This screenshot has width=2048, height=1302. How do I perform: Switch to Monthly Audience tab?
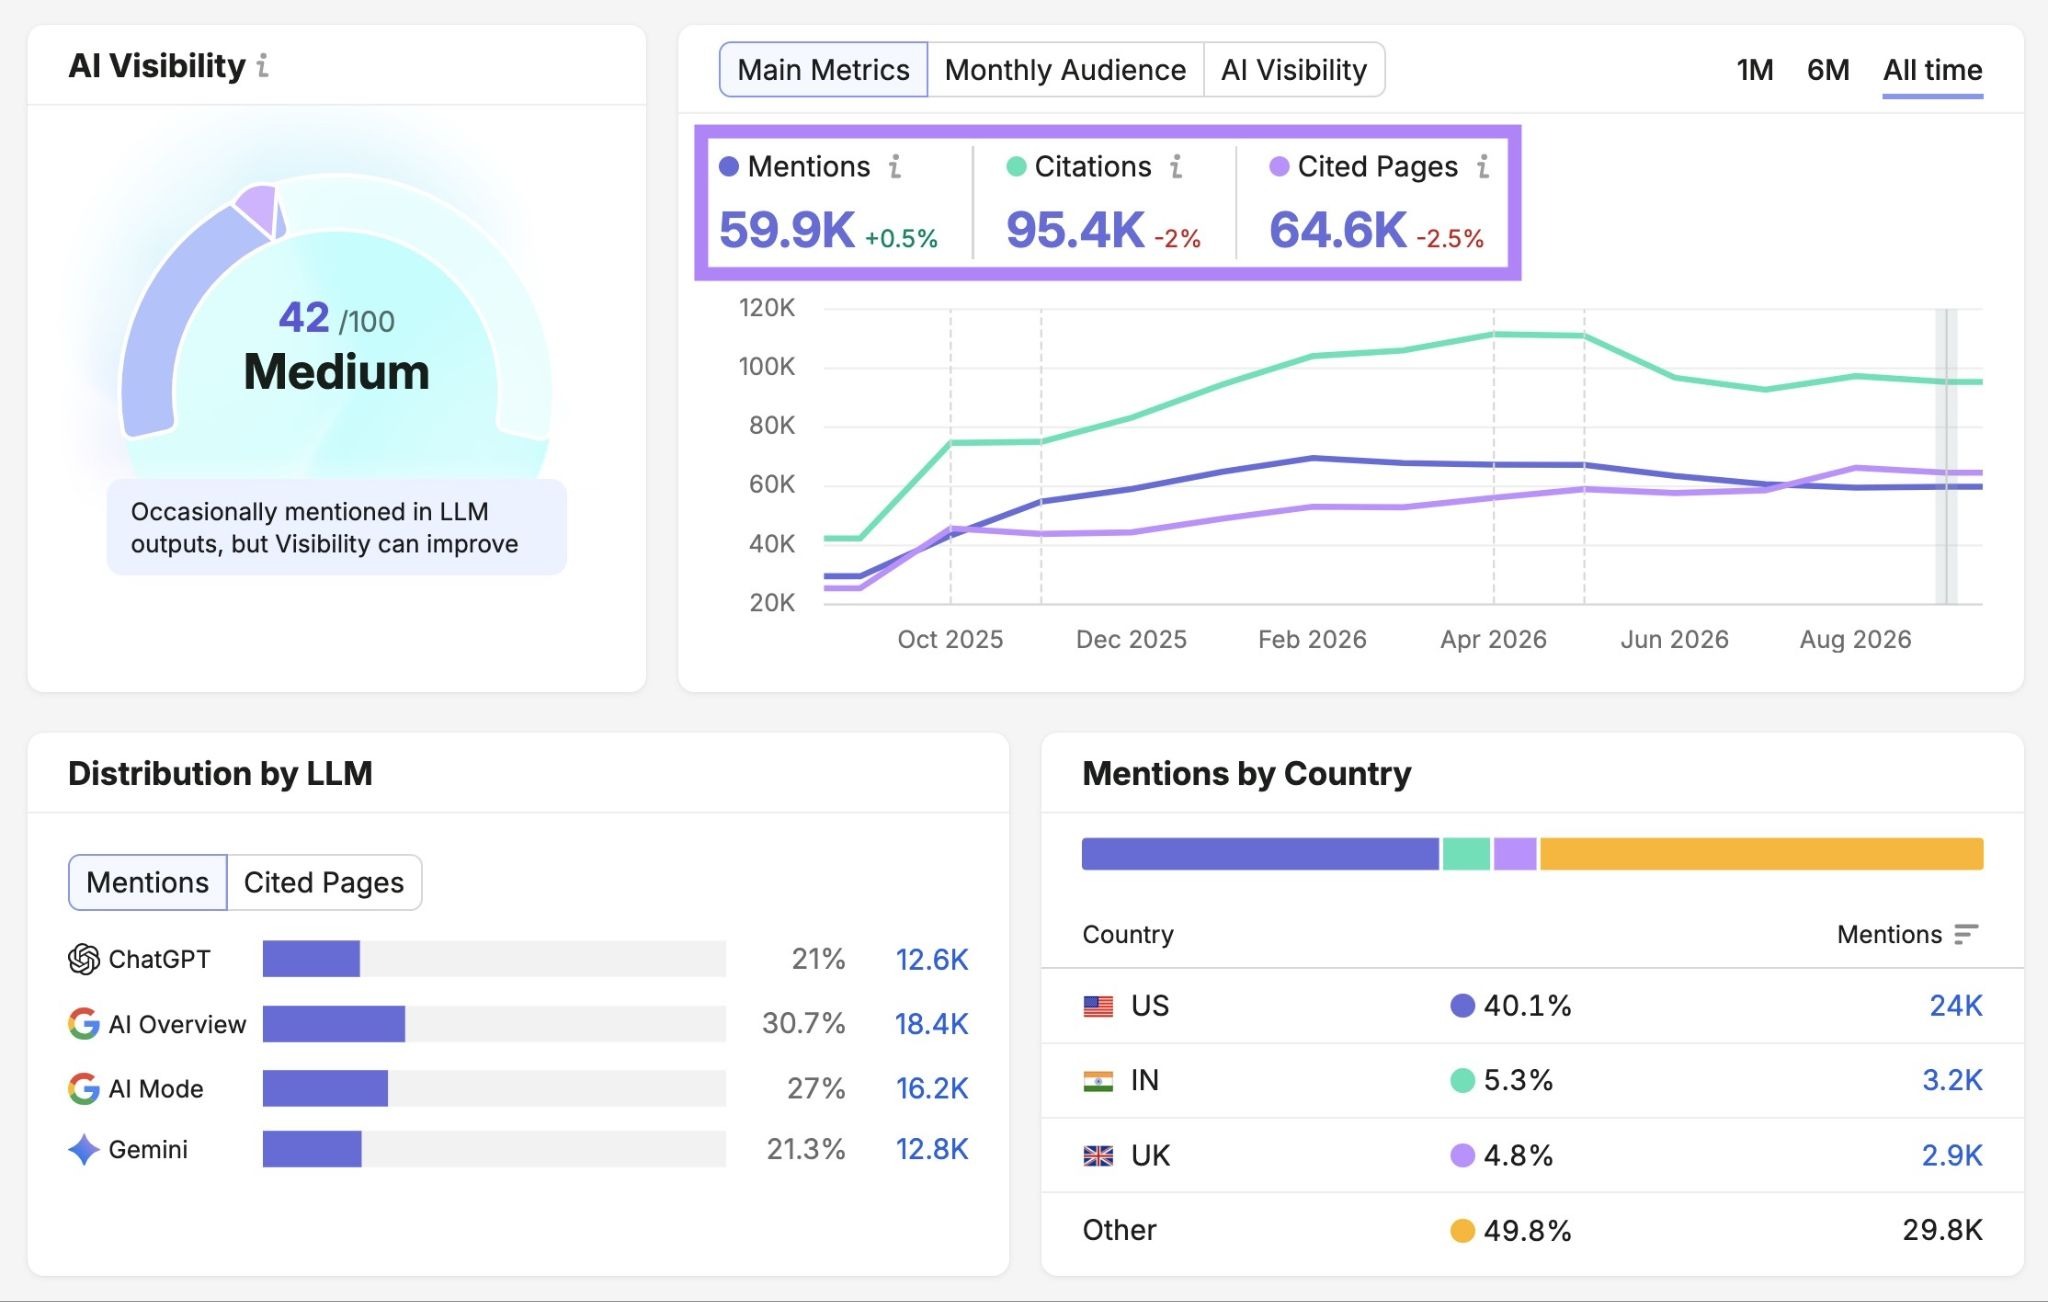click(1065, 70)
